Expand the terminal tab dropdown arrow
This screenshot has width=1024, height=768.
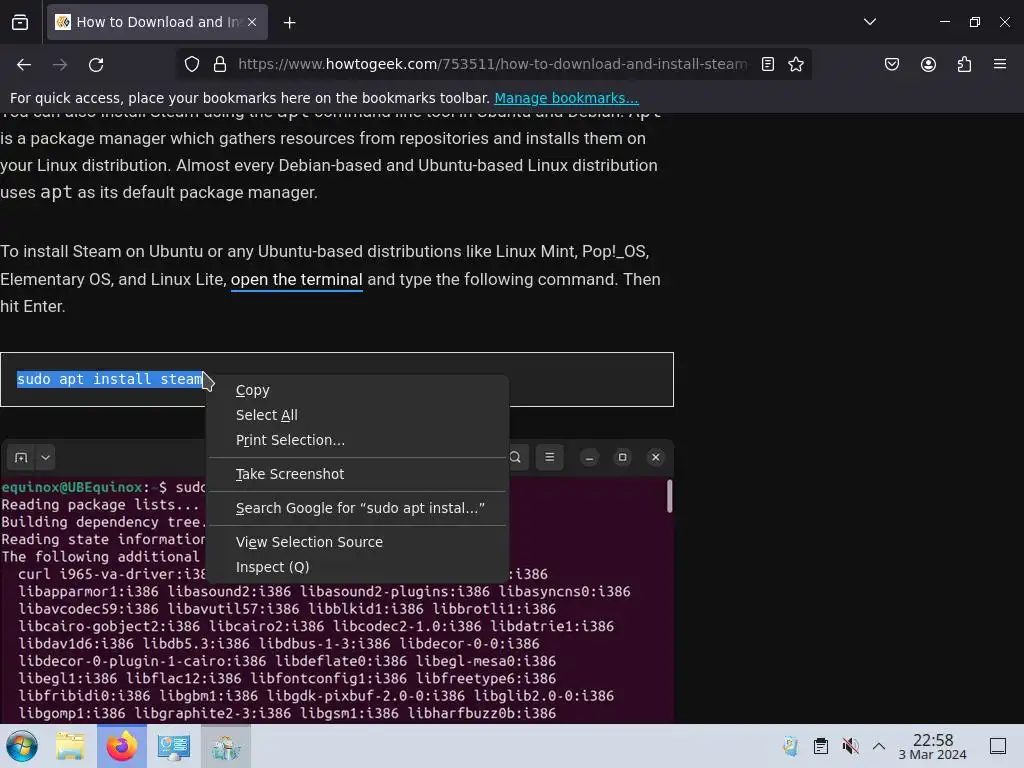click(x=46, y=457)
